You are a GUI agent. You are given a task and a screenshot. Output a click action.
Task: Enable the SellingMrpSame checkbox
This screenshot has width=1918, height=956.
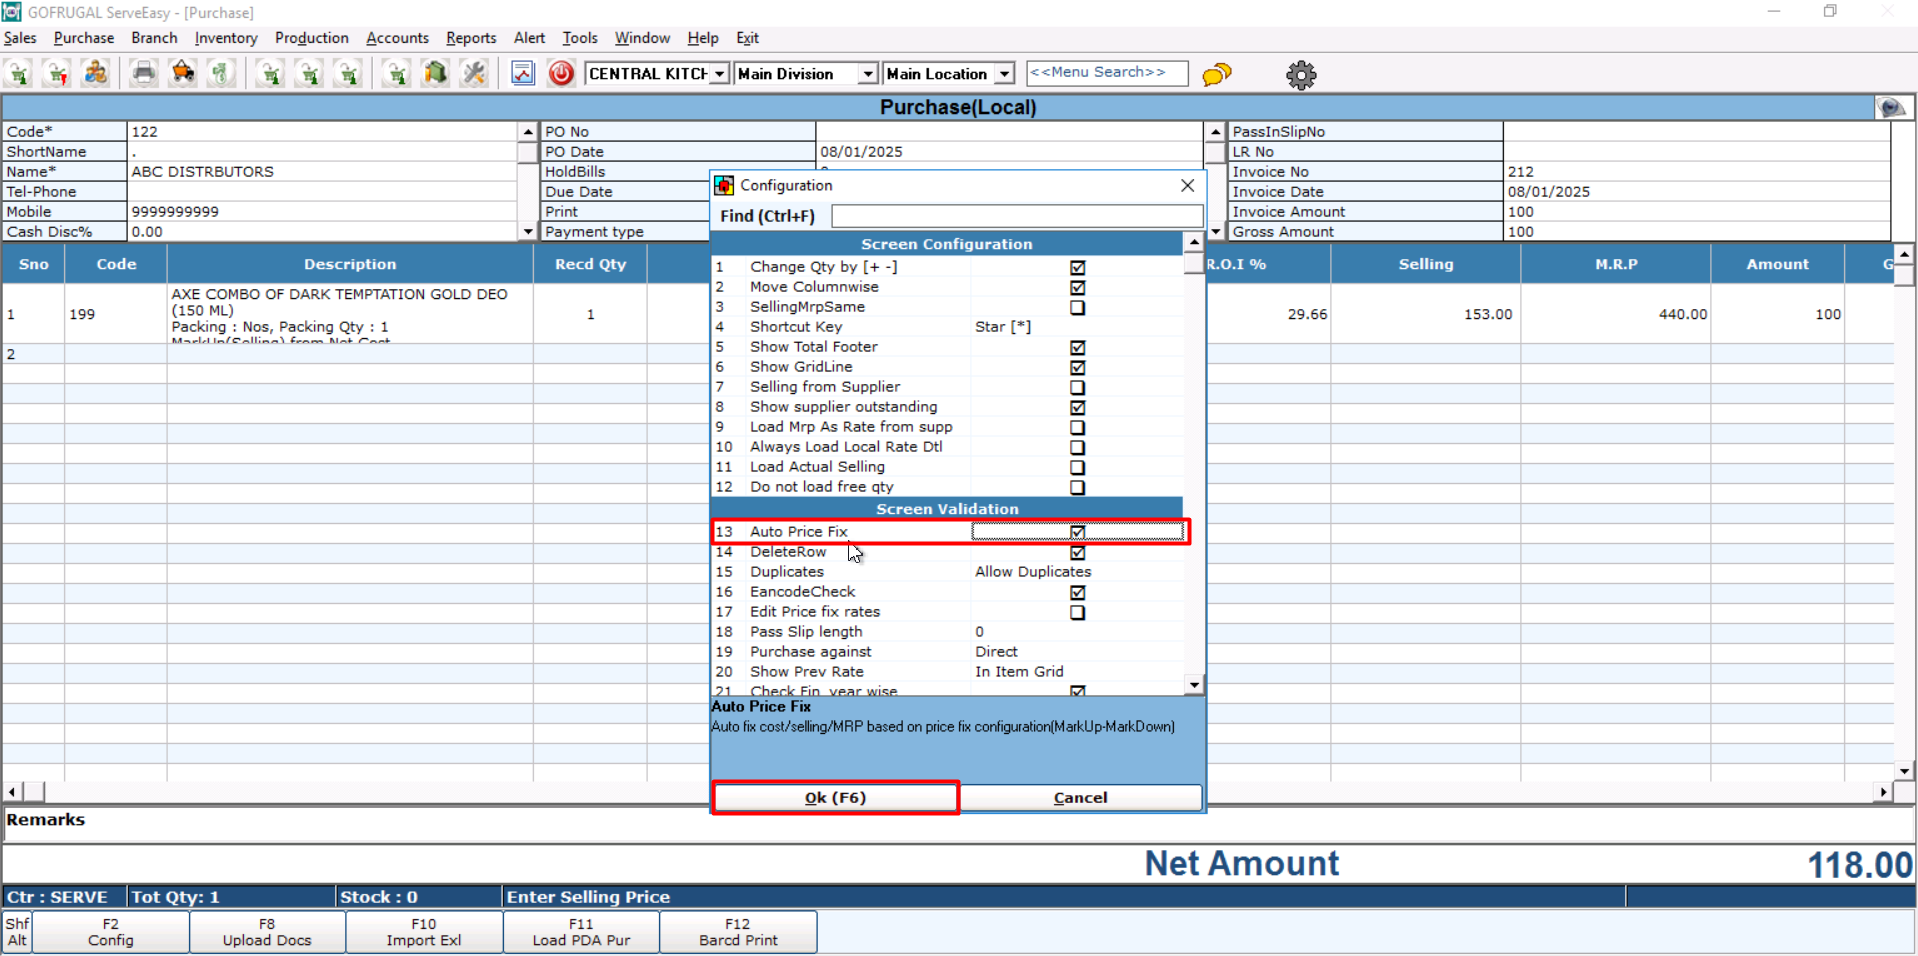[x=1077, y=307]
